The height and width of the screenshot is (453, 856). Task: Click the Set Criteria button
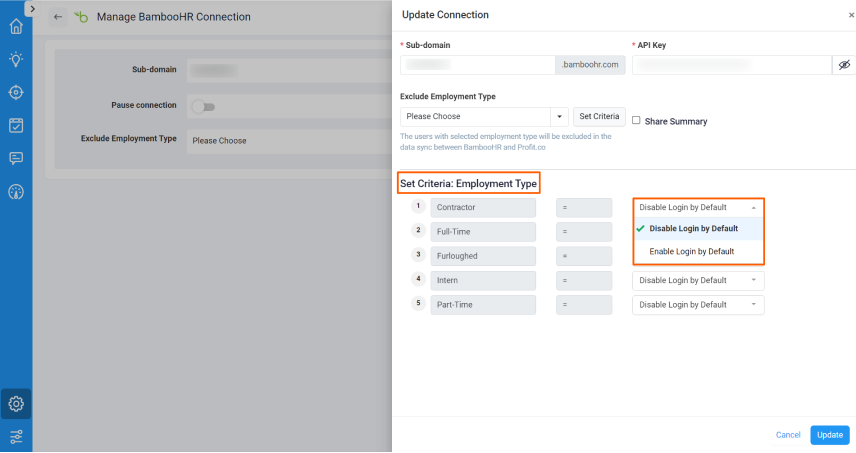tap(600, 117)
